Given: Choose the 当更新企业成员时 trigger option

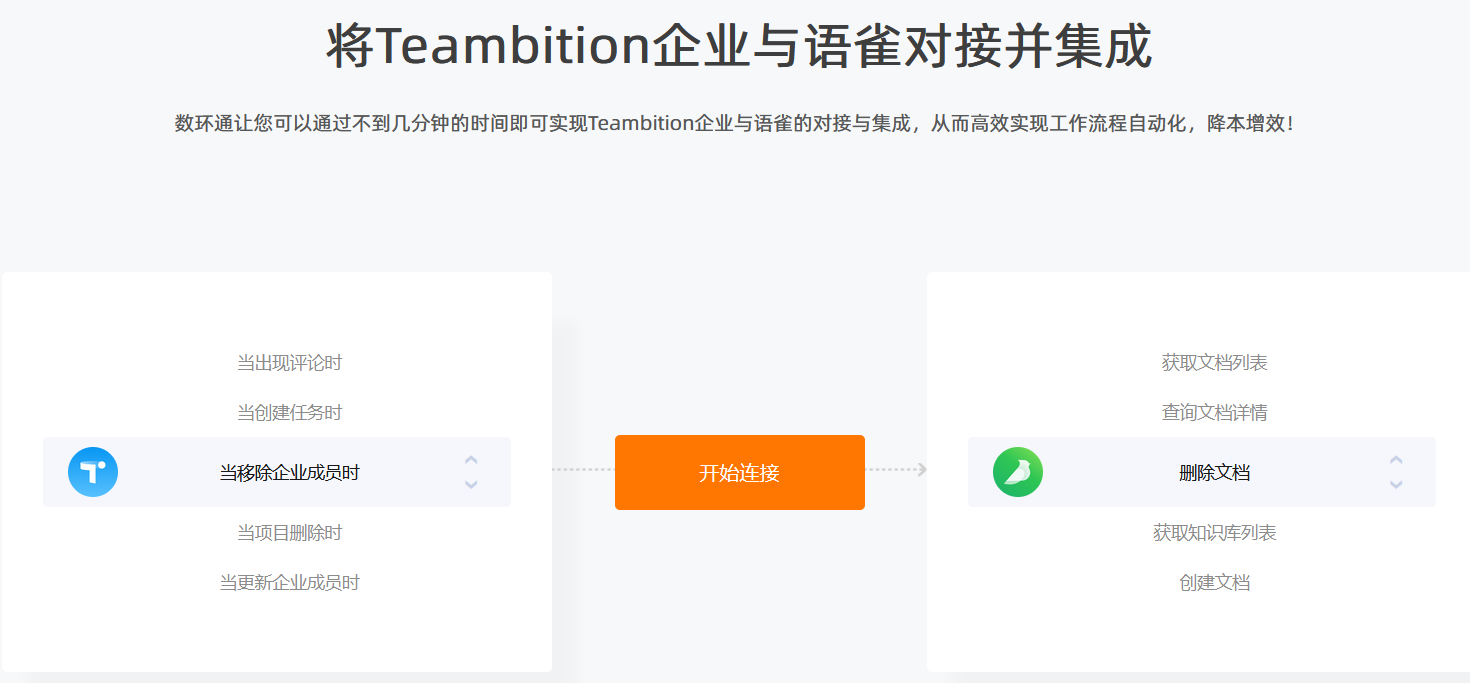Looking at the screenshot, I should click(289, 583).
